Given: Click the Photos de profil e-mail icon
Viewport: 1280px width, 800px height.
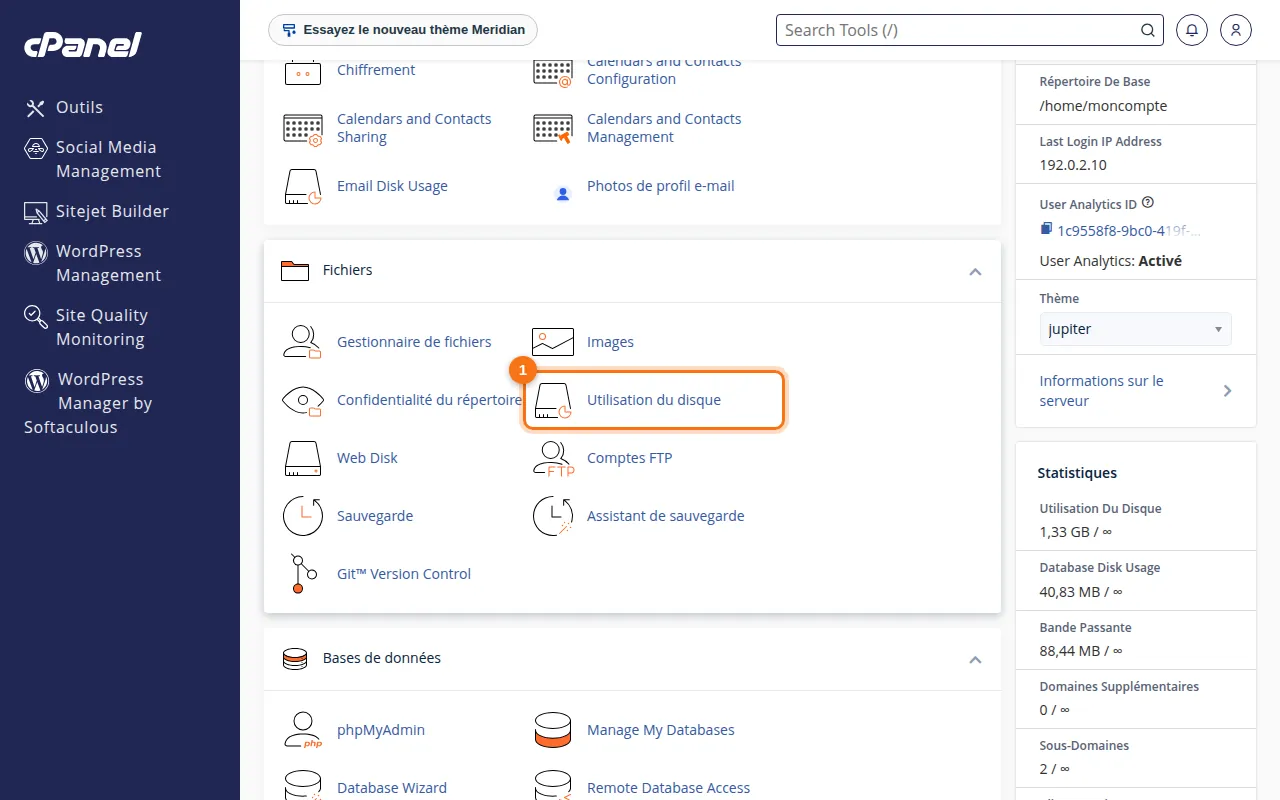Looking at the screenshot, I should tap(562, 193).
